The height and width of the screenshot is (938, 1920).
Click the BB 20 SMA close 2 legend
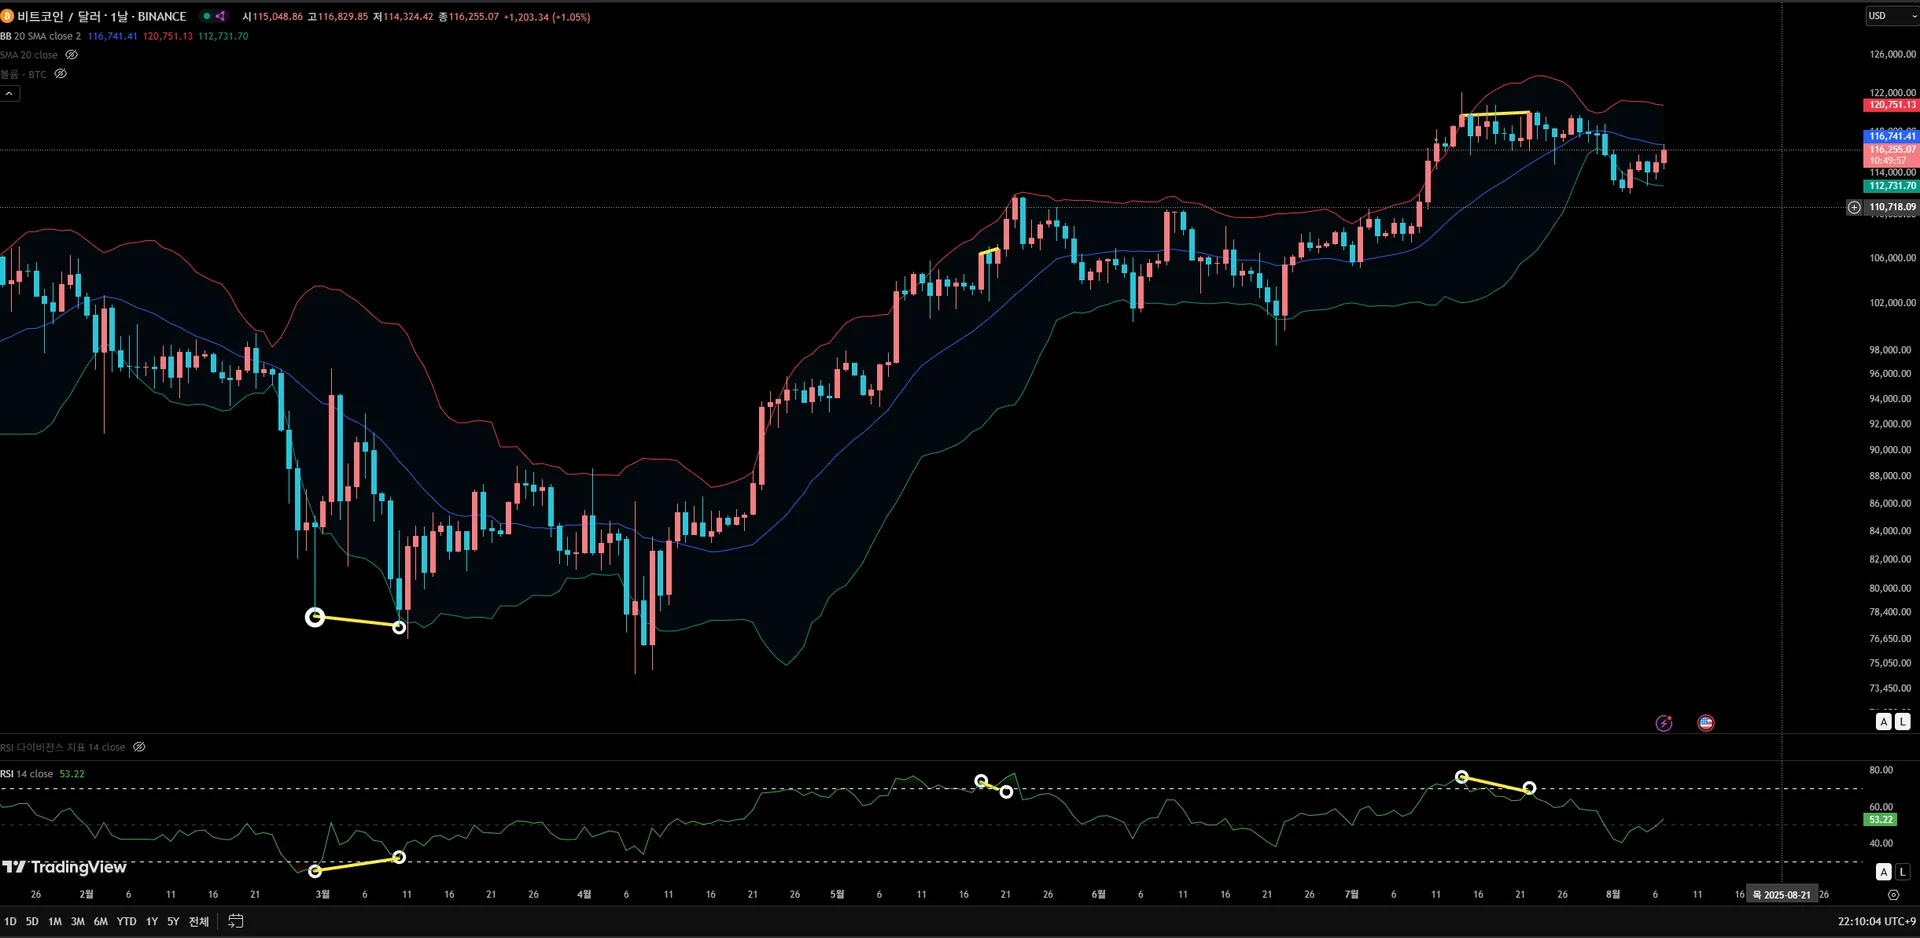41,36
